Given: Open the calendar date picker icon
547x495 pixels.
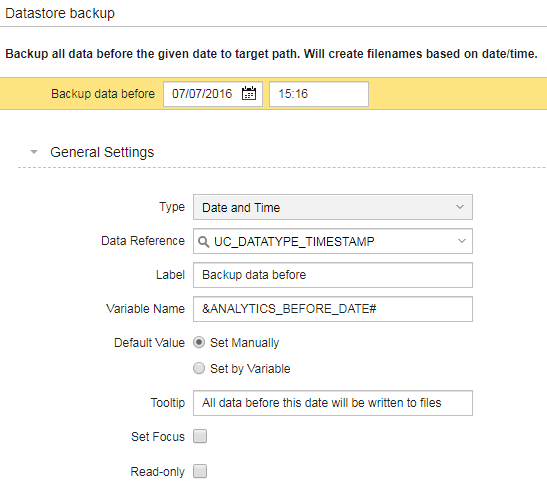Looking at the screenshot, I should click(x=249, y=93).
